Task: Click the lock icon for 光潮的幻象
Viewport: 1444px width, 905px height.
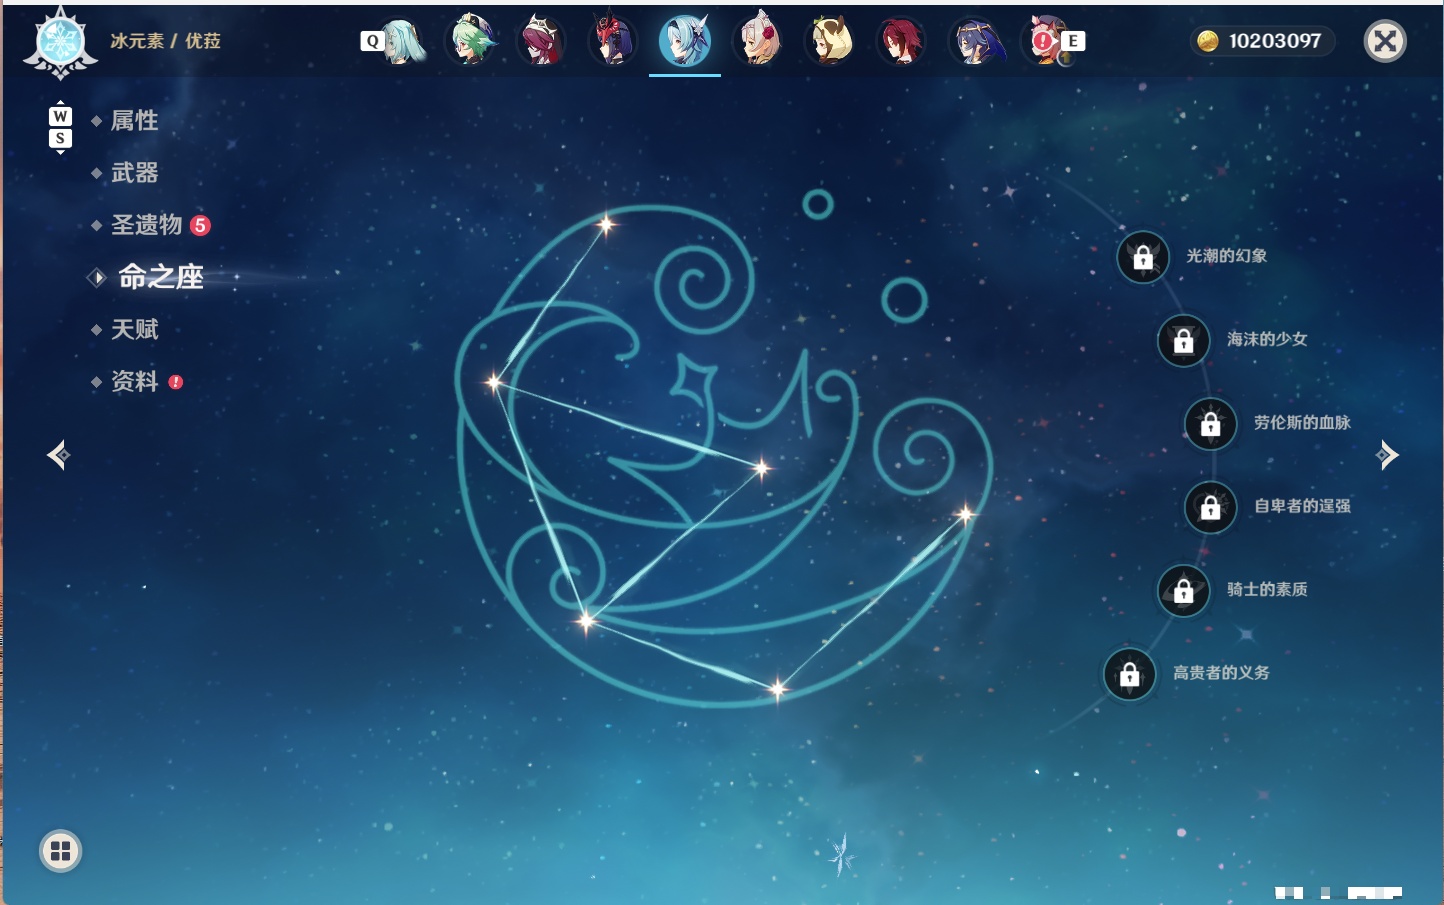Action: (1143, 258)
